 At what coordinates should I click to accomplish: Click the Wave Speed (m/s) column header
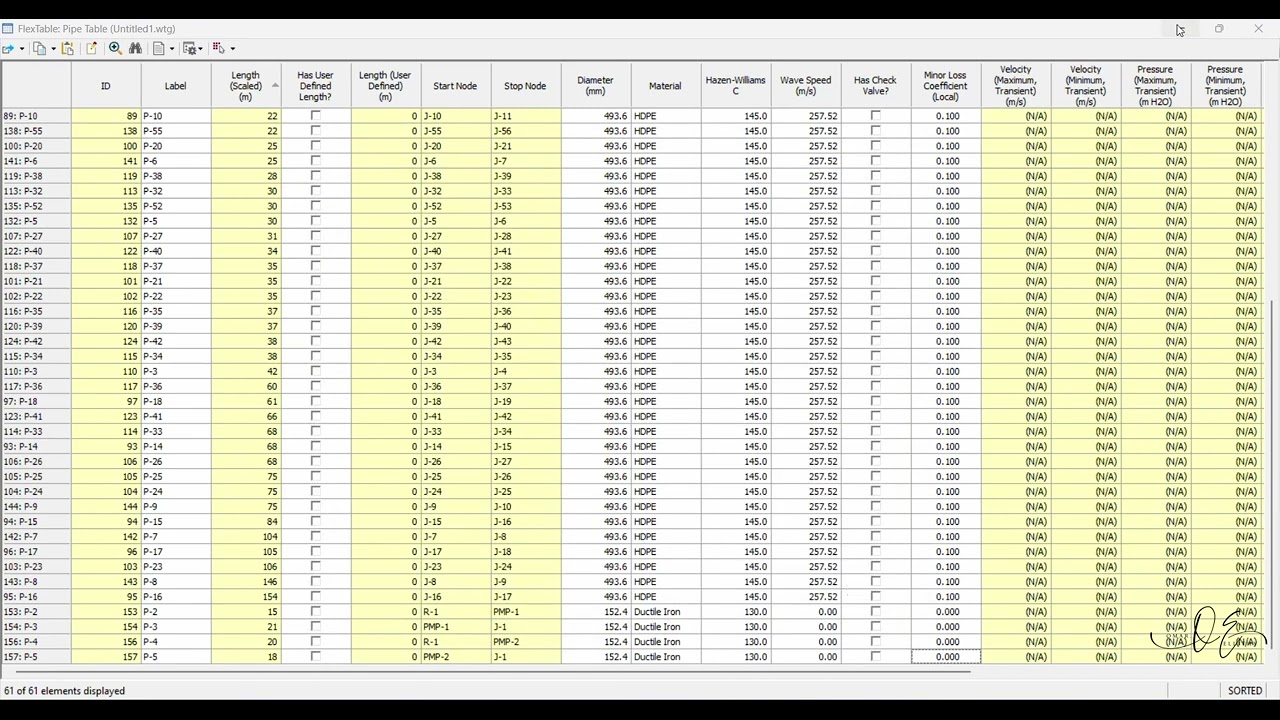tap(806, 86)
